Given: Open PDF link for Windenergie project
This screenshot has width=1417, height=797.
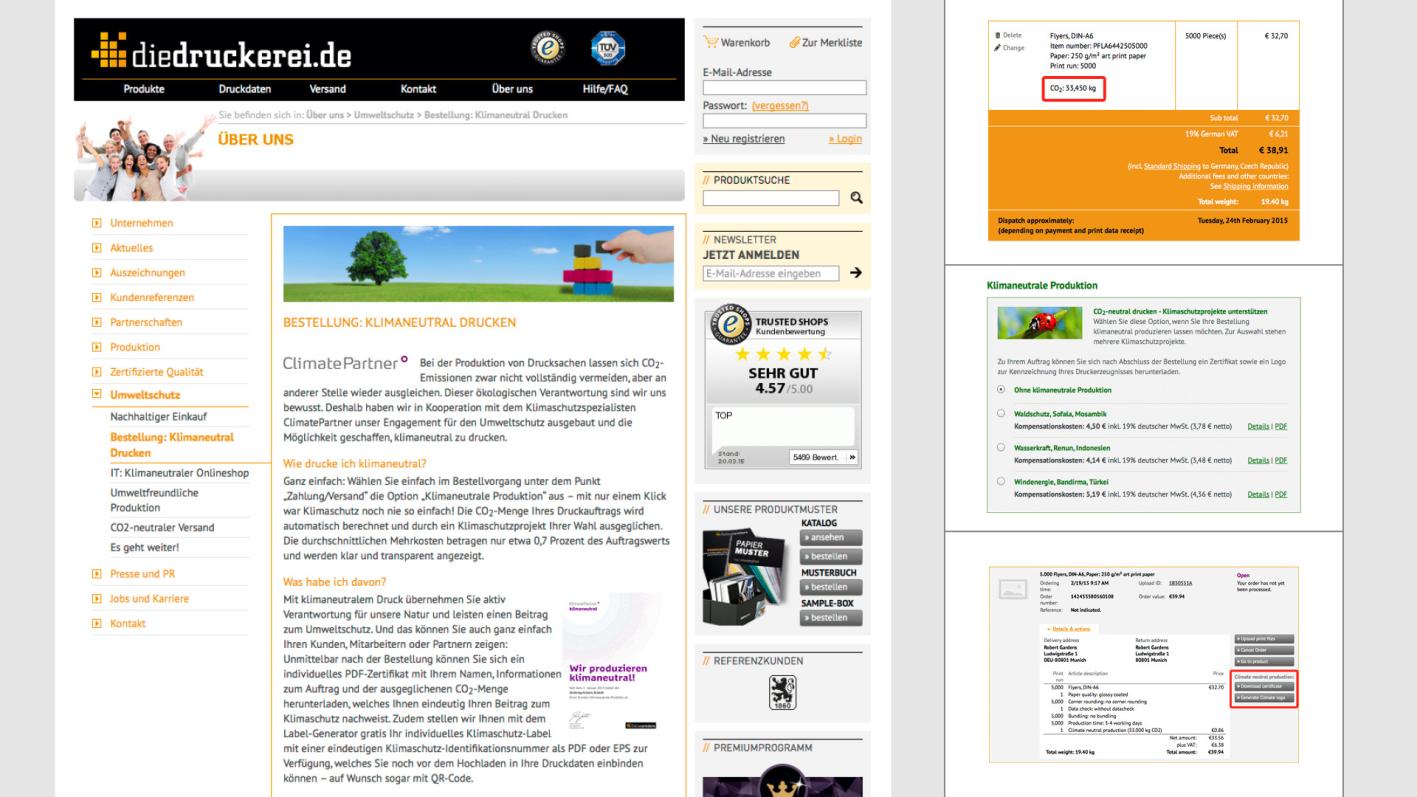Looking at the screenshot, I should [1281, 494].
